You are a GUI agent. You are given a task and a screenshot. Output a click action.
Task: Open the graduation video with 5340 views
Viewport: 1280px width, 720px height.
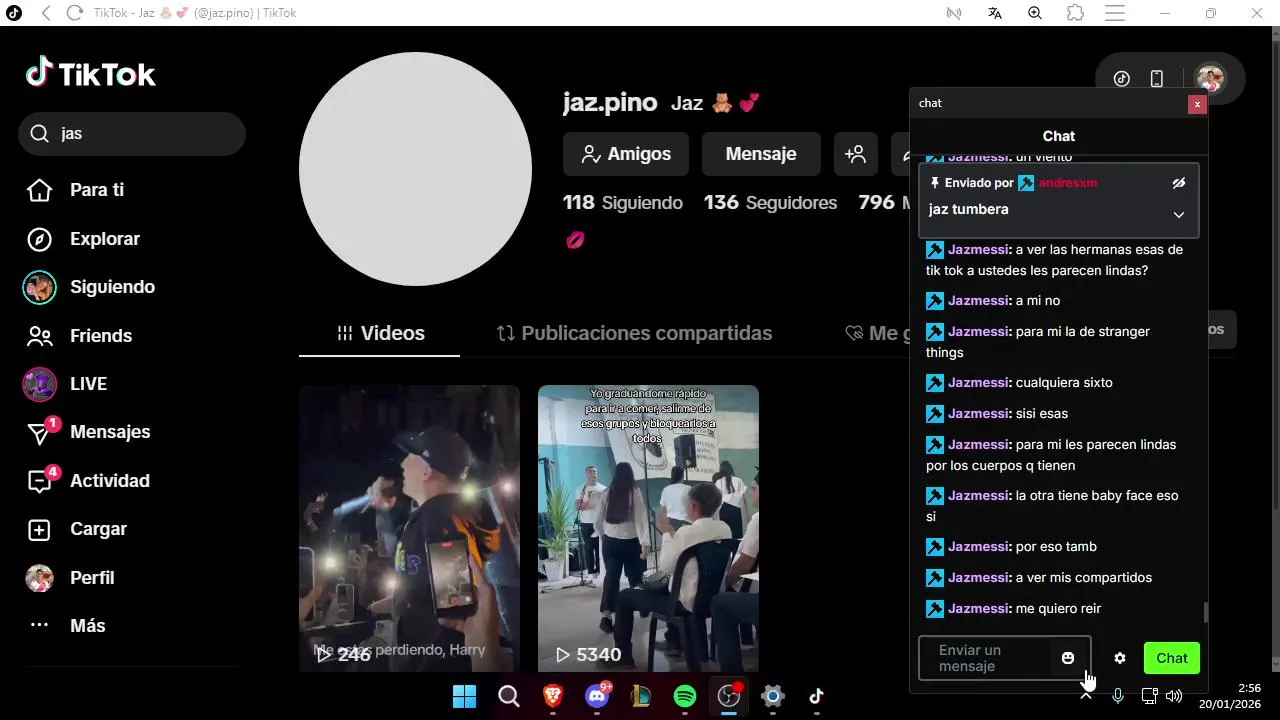(648, 529)
